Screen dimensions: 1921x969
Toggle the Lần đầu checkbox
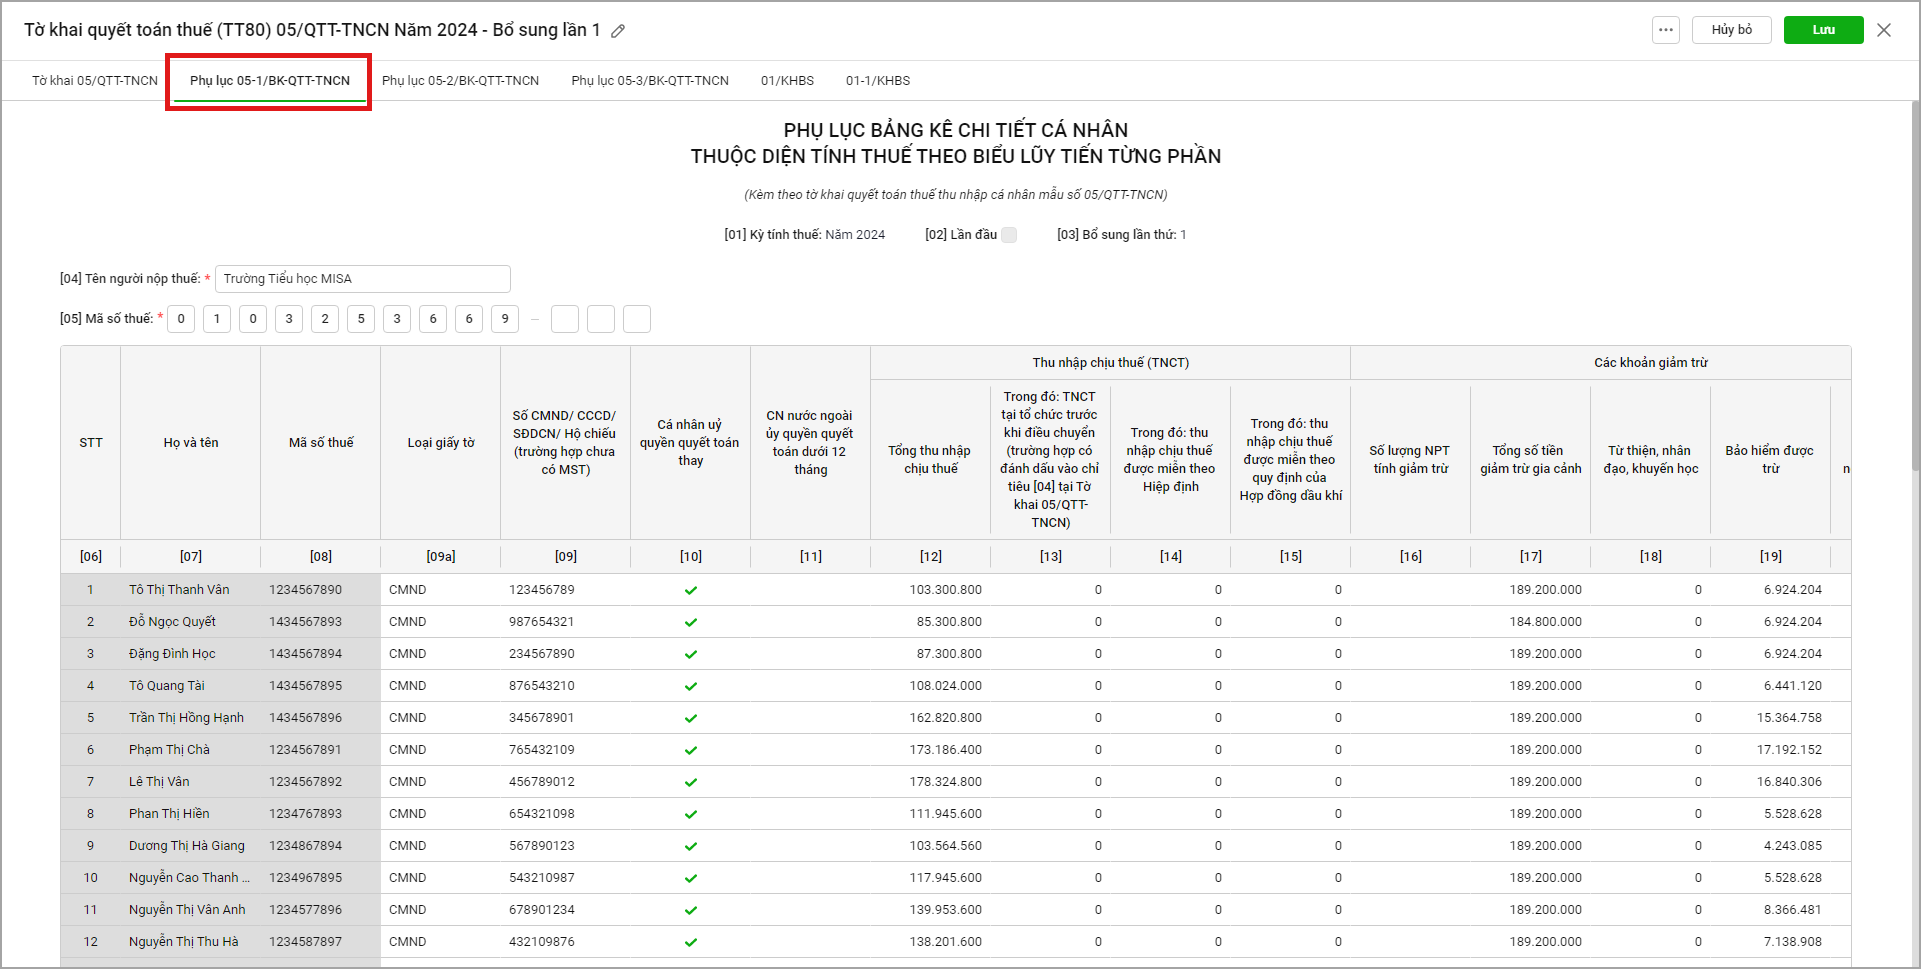tap(1009, 235)
